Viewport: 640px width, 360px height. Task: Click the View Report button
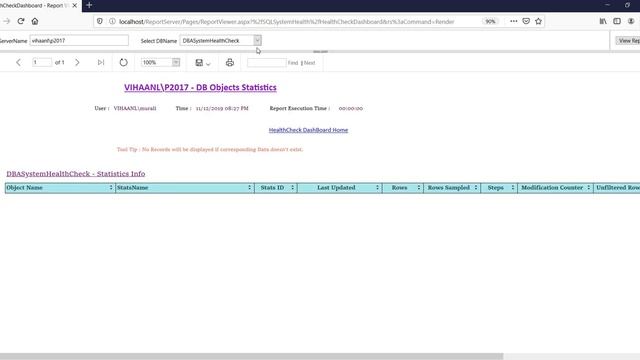pyautogui.click(x=629, y=40)
